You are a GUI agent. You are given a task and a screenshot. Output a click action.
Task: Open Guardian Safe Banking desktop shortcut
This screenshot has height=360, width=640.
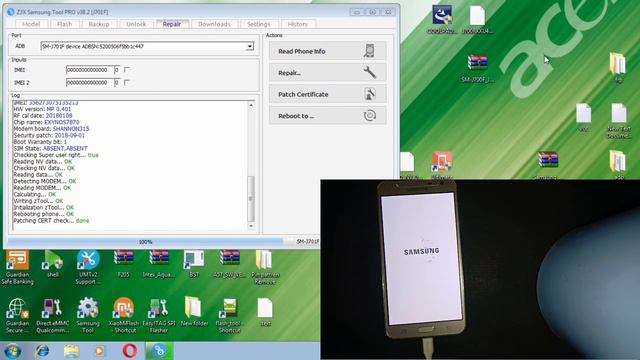tap(17, 268)
